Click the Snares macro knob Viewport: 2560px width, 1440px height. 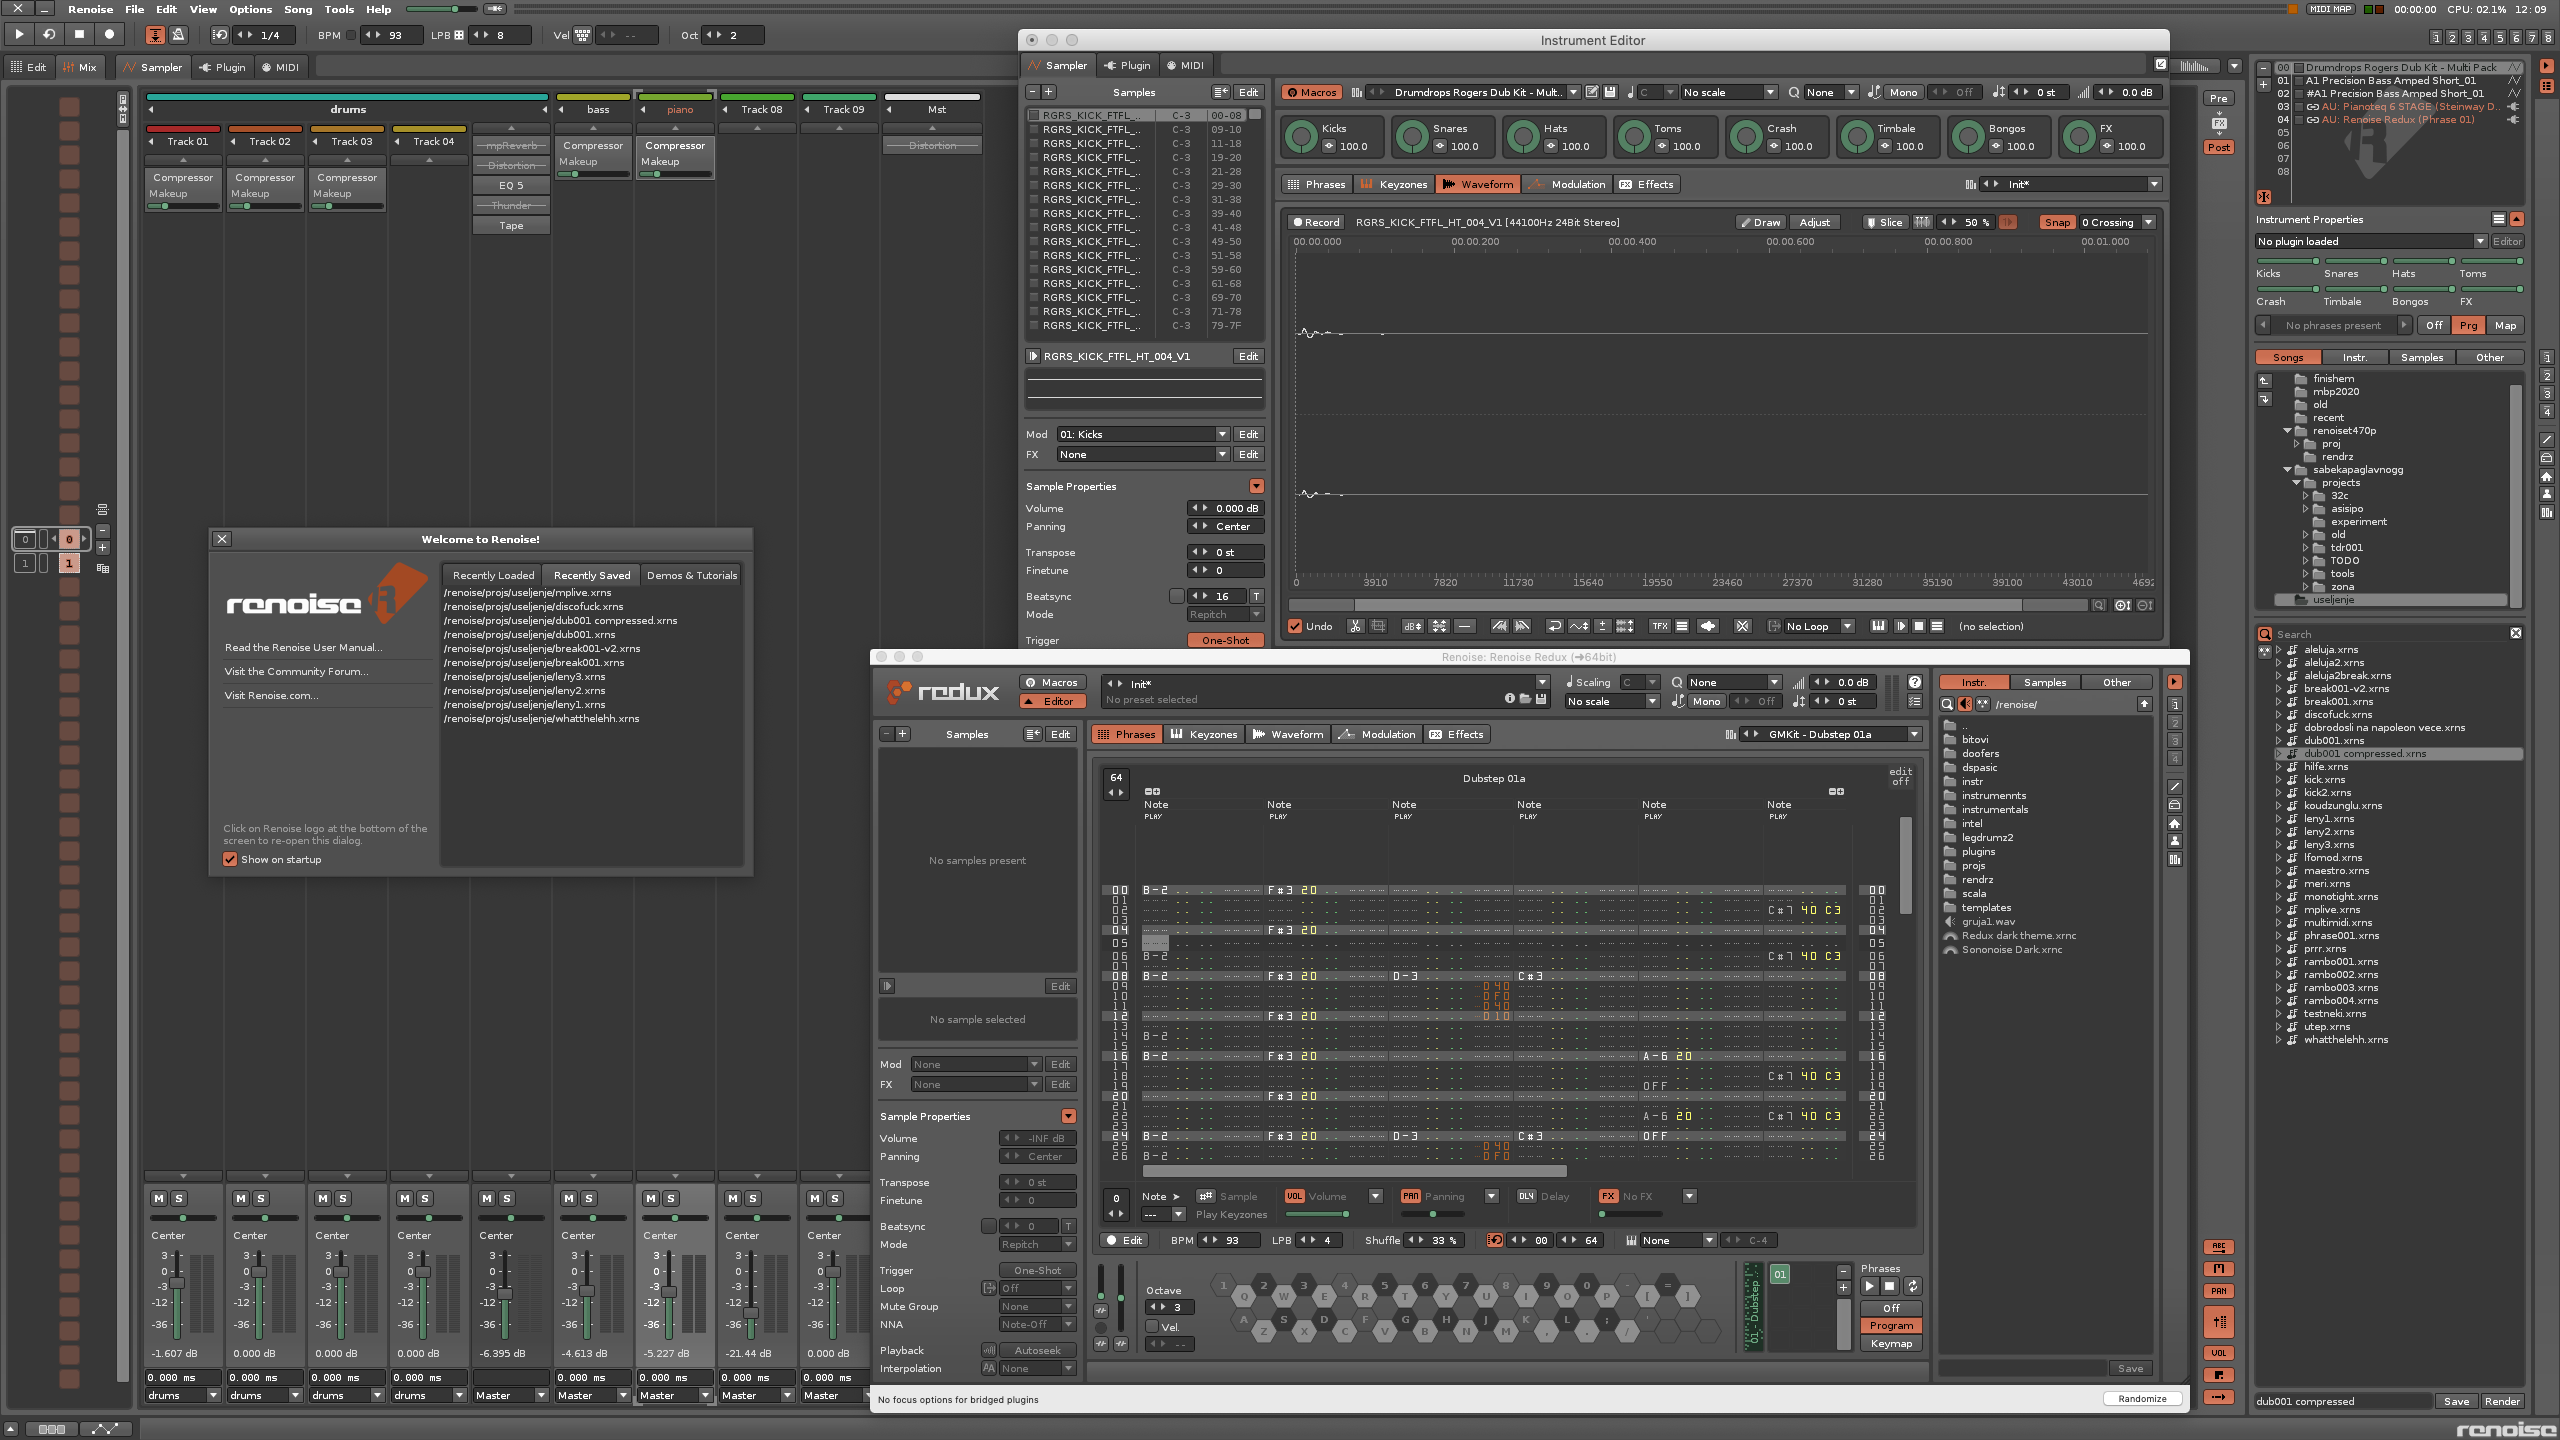[x=1413, y=137]
